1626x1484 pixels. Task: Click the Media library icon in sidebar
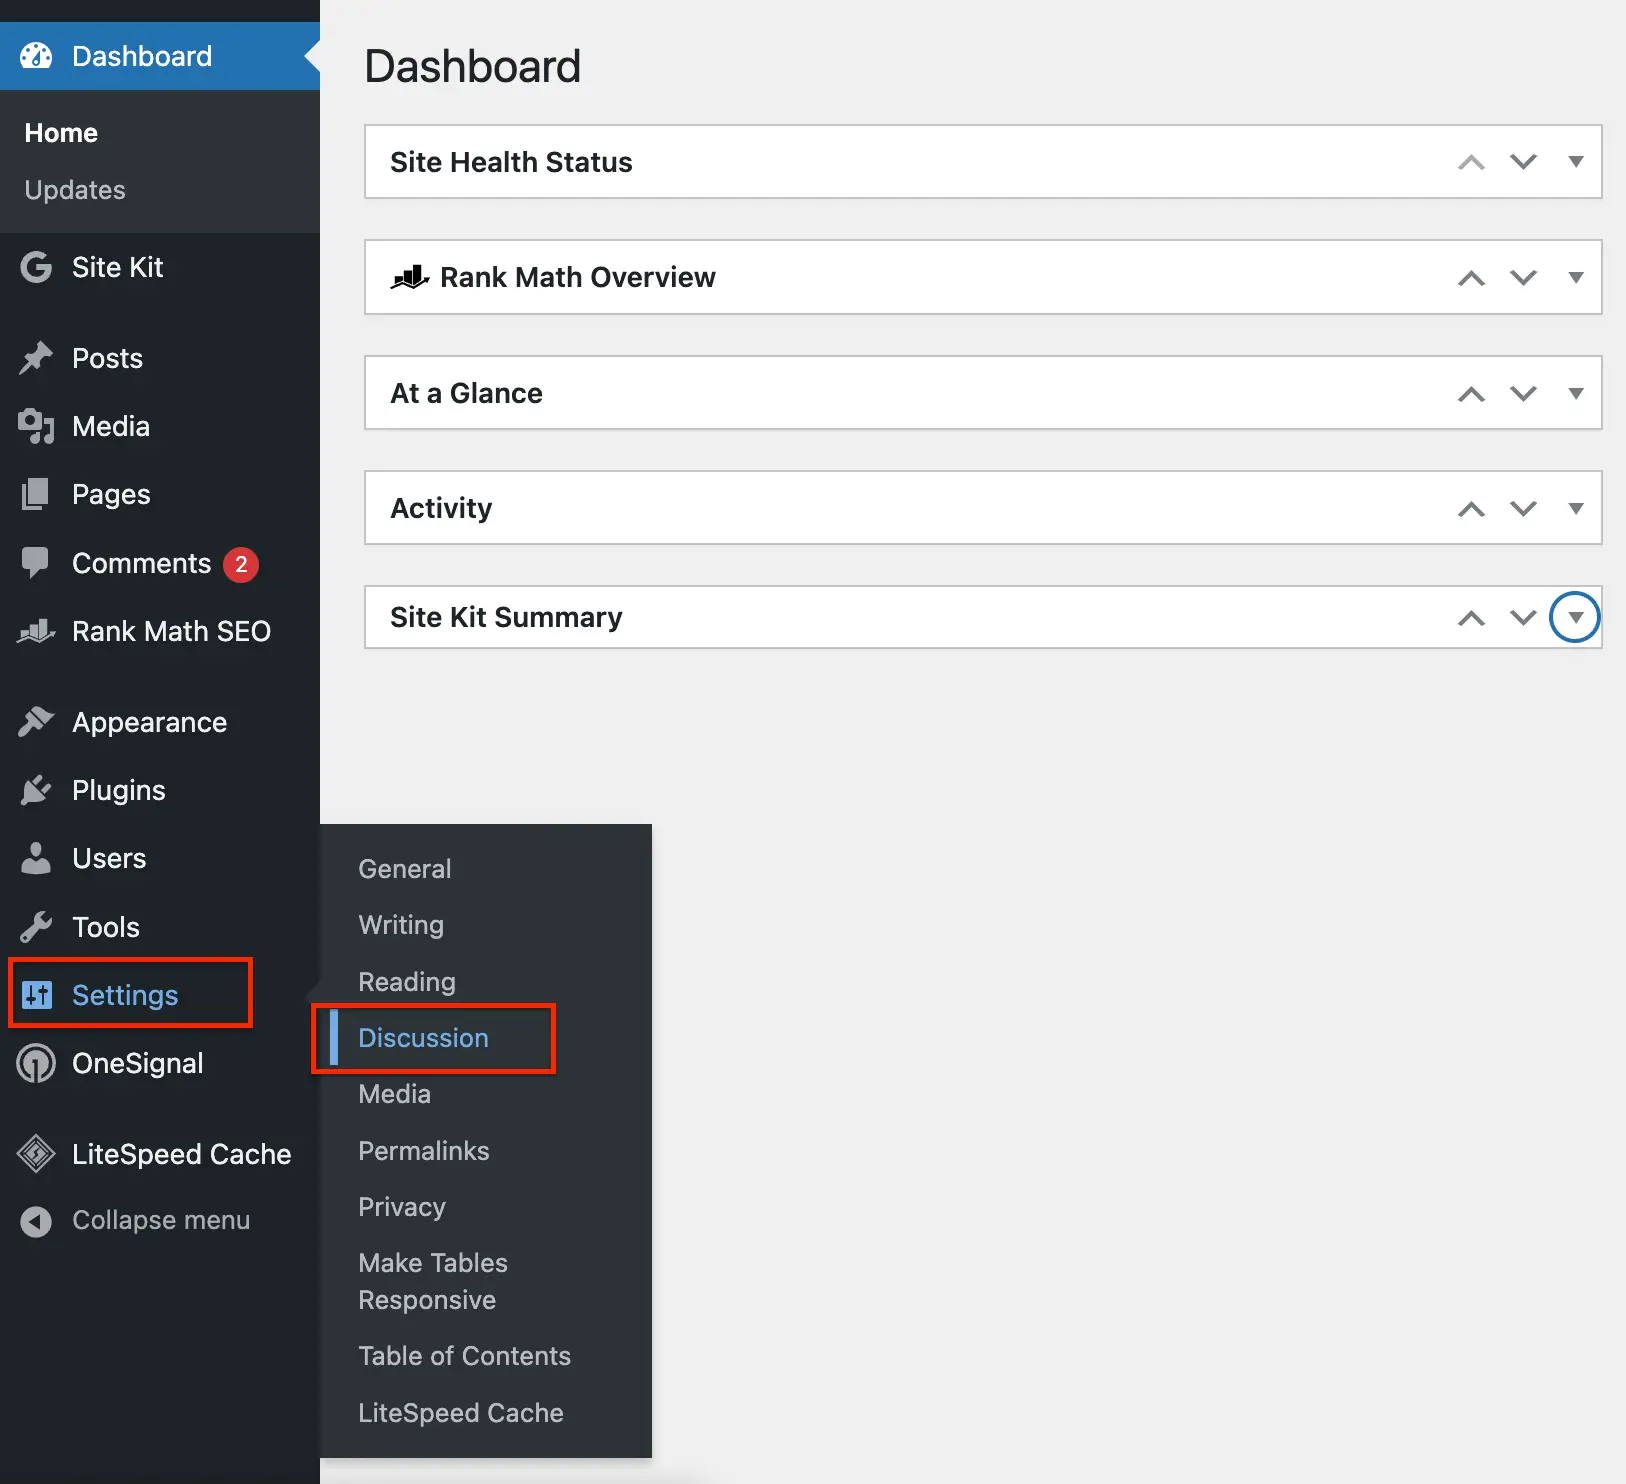(x=36, y=426)
